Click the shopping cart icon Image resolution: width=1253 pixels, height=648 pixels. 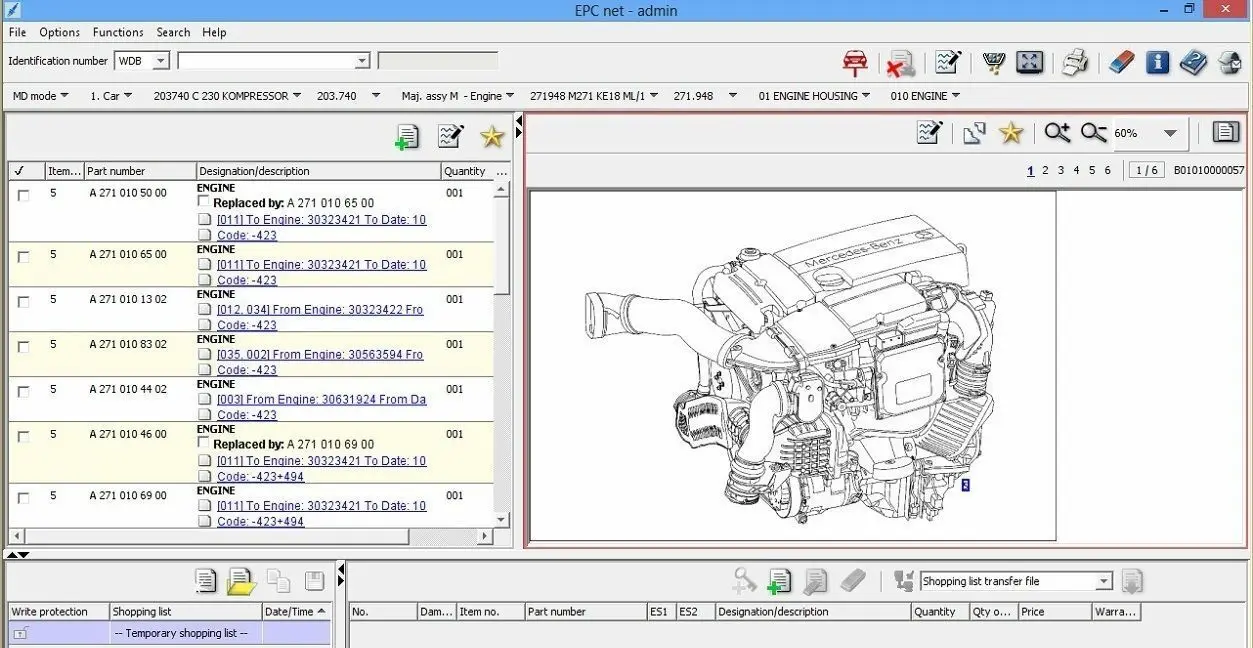pos(993,63)
